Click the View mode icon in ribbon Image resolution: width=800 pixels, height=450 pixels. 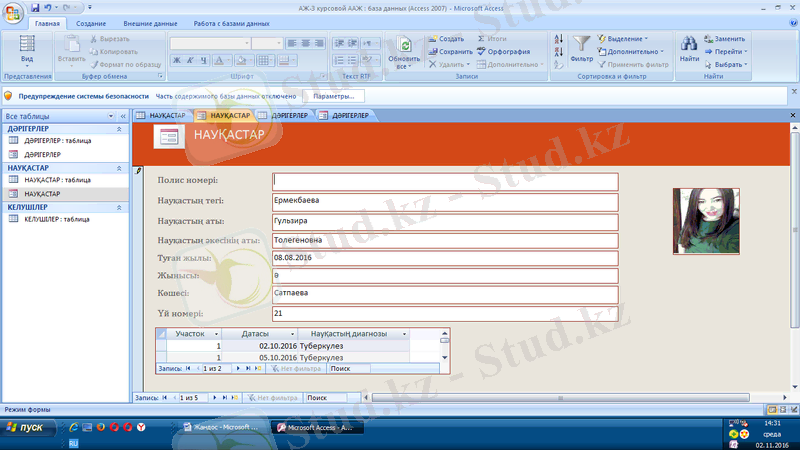(x=27, y=45)
